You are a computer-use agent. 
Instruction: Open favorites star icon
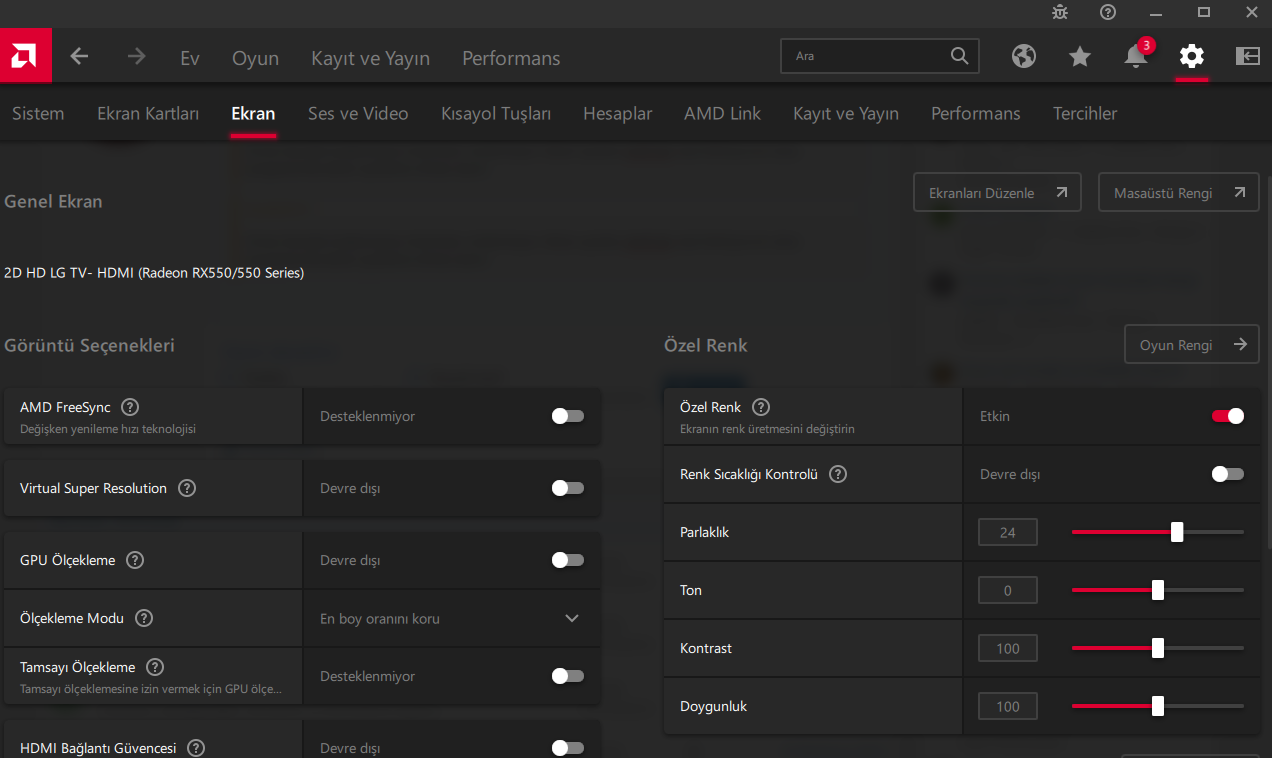tap(1080, 56)
